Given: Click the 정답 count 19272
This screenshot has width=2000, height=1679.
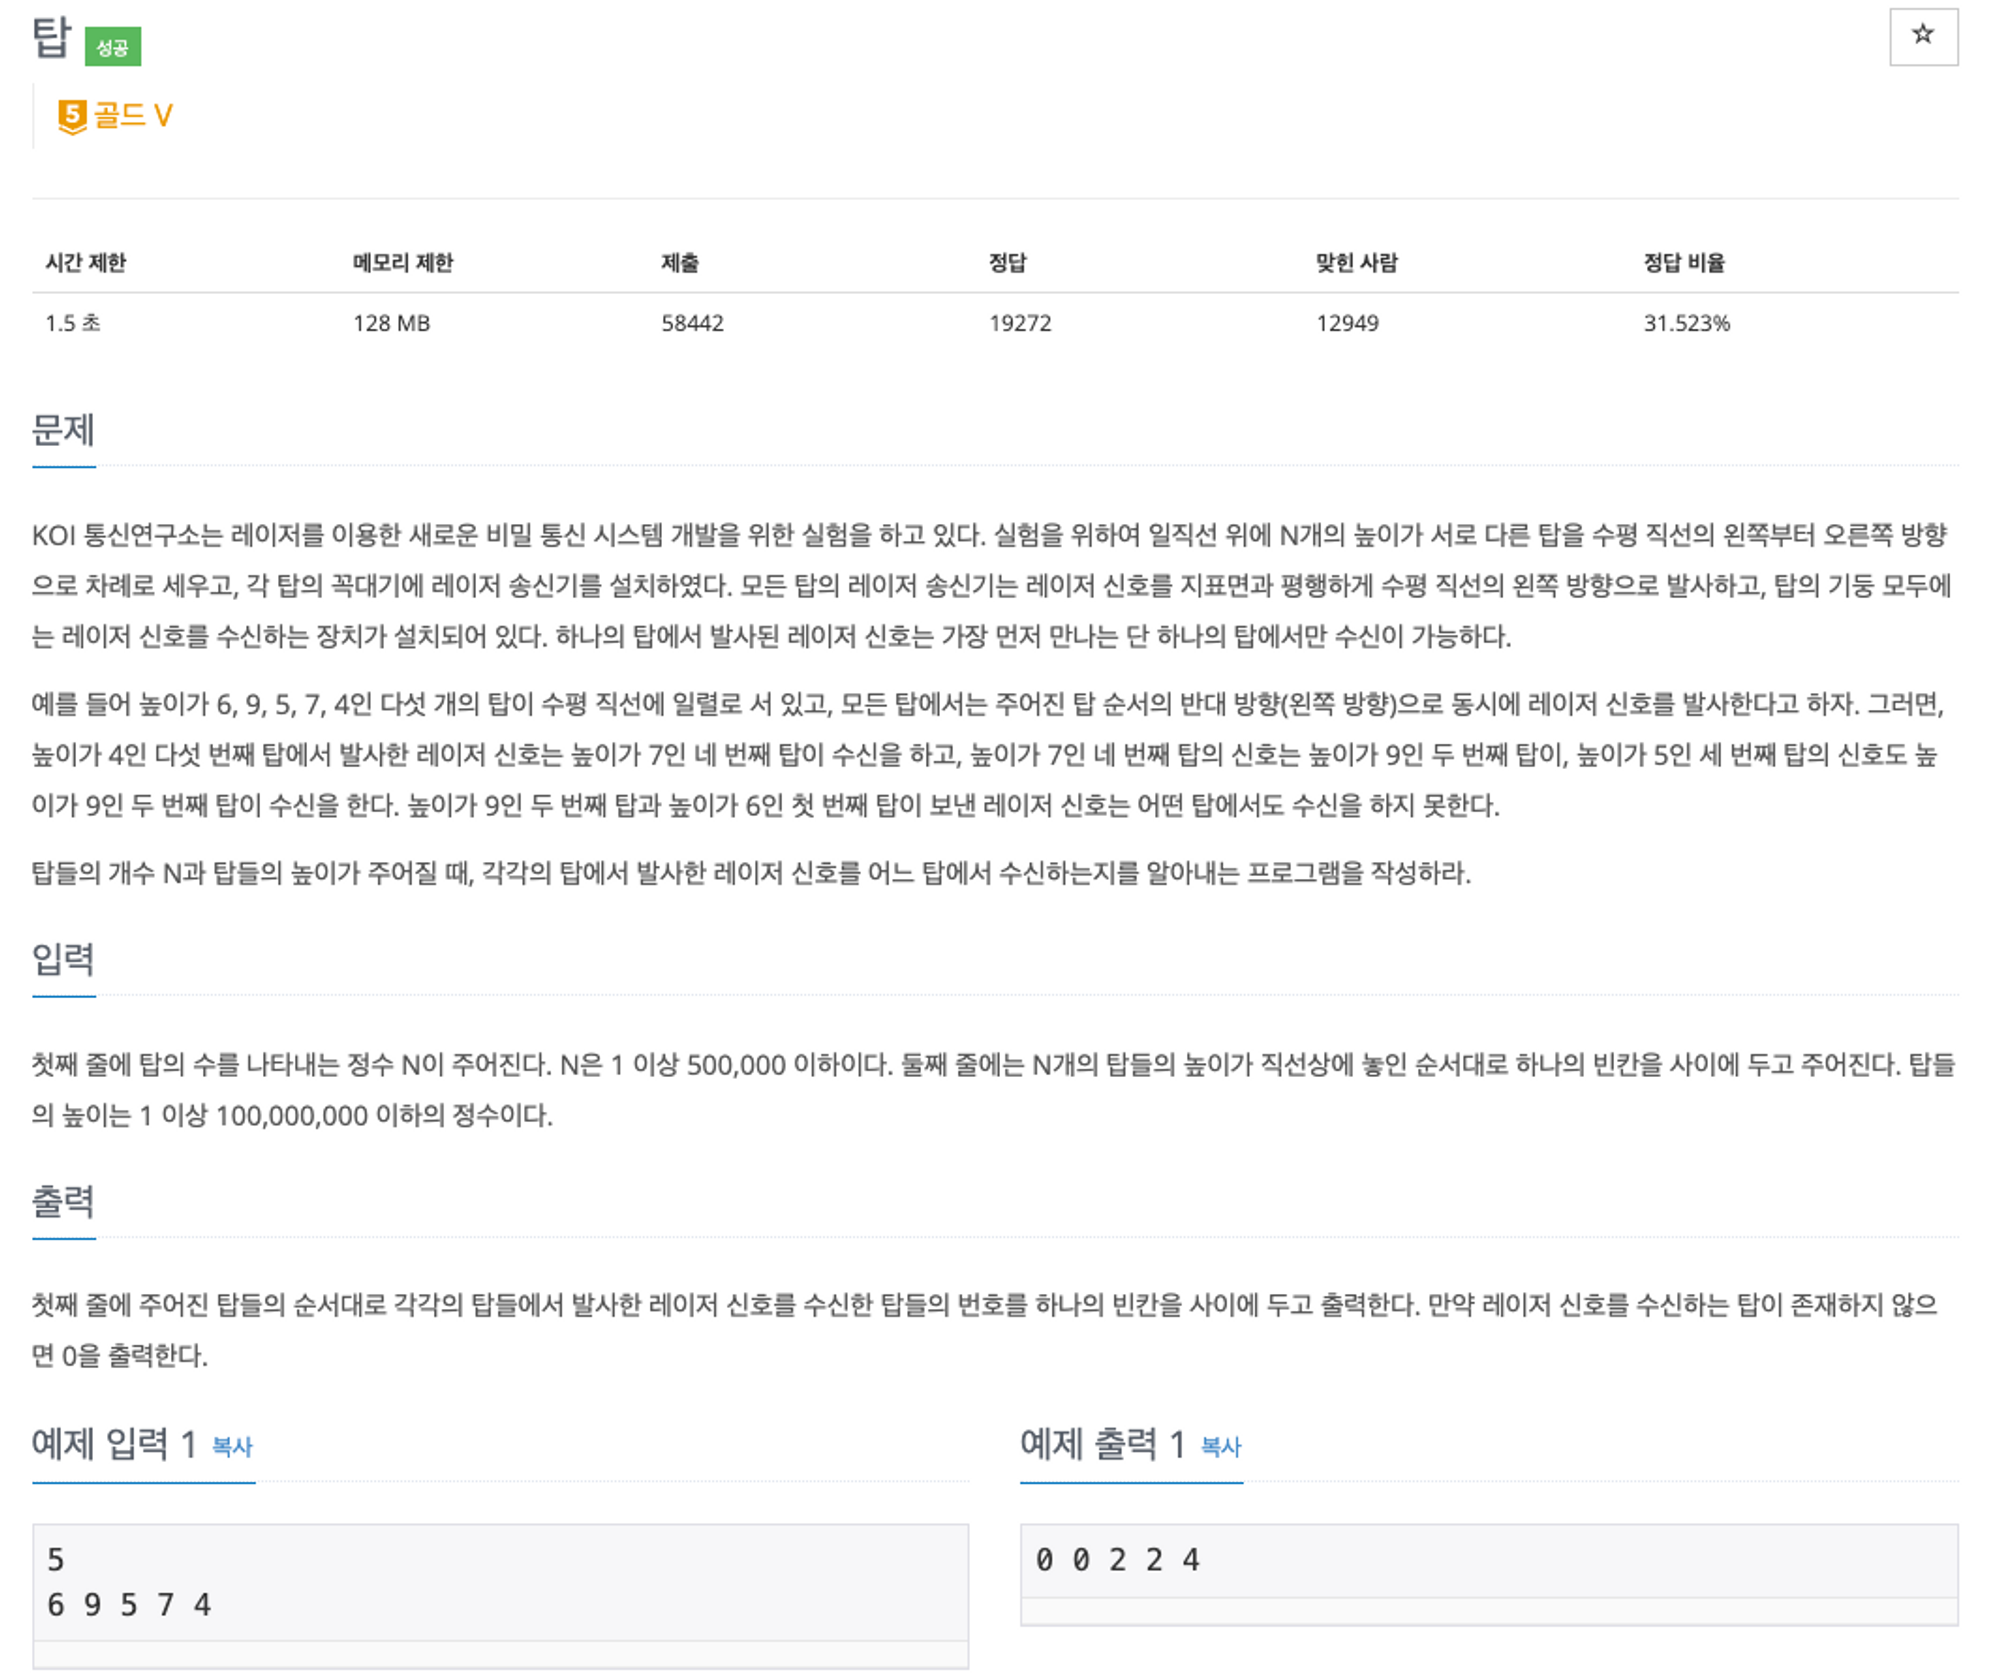Looking at the screenshot, I should pyautogui.click(x=1020, y=323).
